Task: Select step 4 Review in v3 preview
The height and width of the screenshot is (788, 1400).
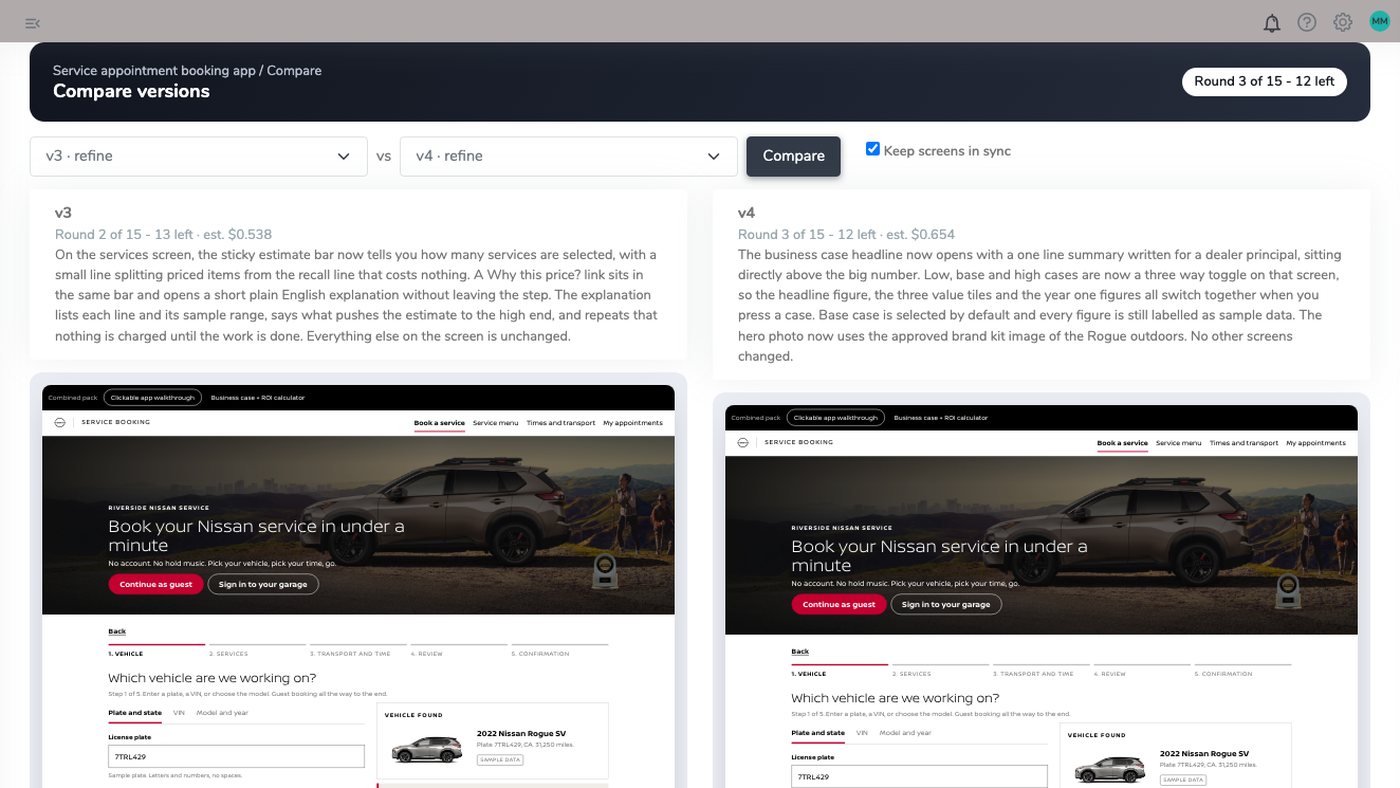Action: pyautogui.click(x=459, y=650)
